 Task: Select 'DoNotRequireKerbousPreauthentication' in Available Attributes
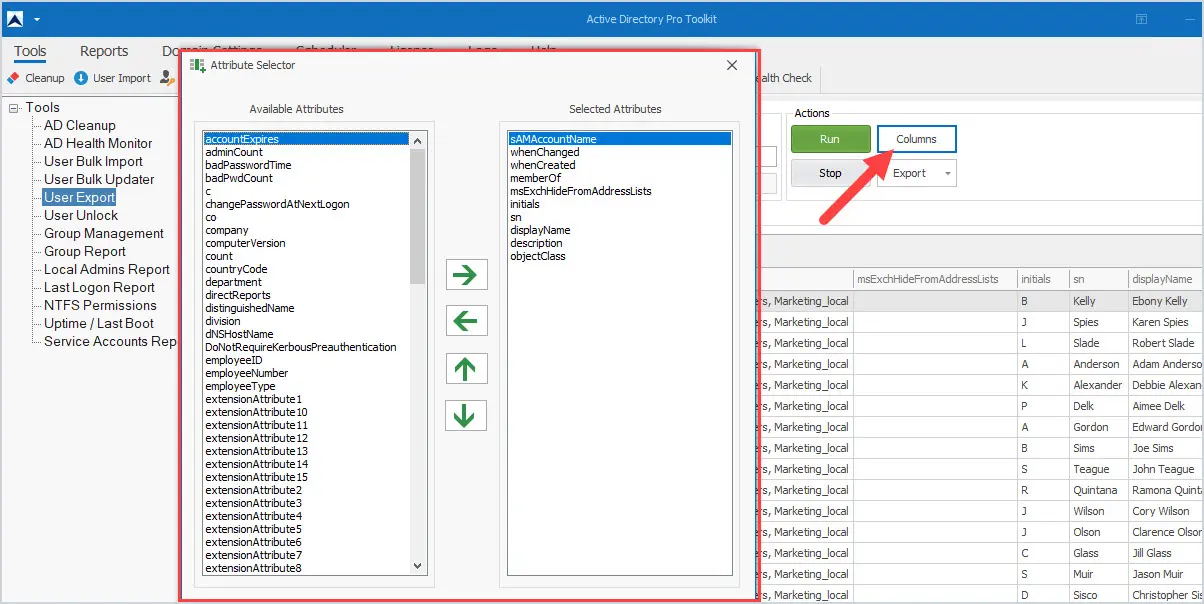(x=306, y=347)
